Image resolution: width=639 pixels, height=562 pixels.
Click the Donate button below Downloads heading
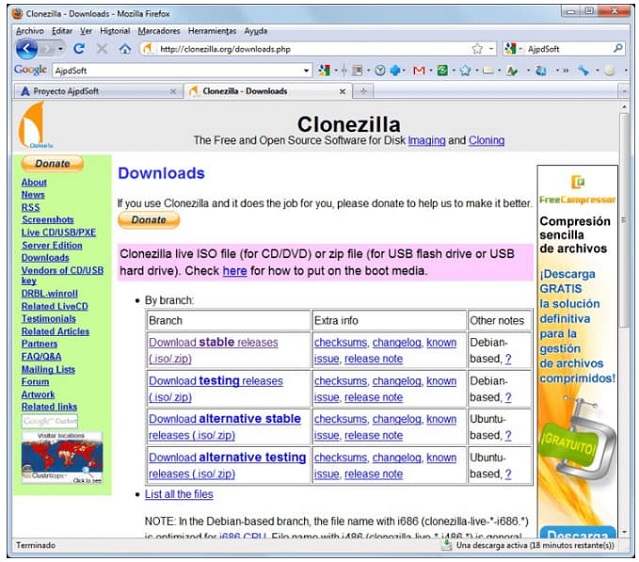point(149,220)
